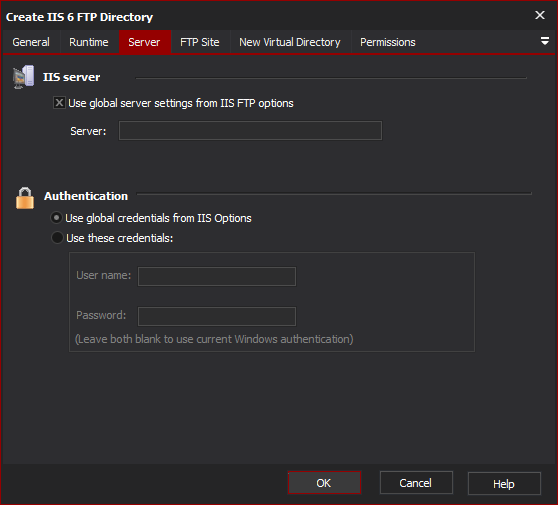This screenshot has width=558, height=505.
Task: Open the tab overflow dropdown arrow
Action: 544,41
